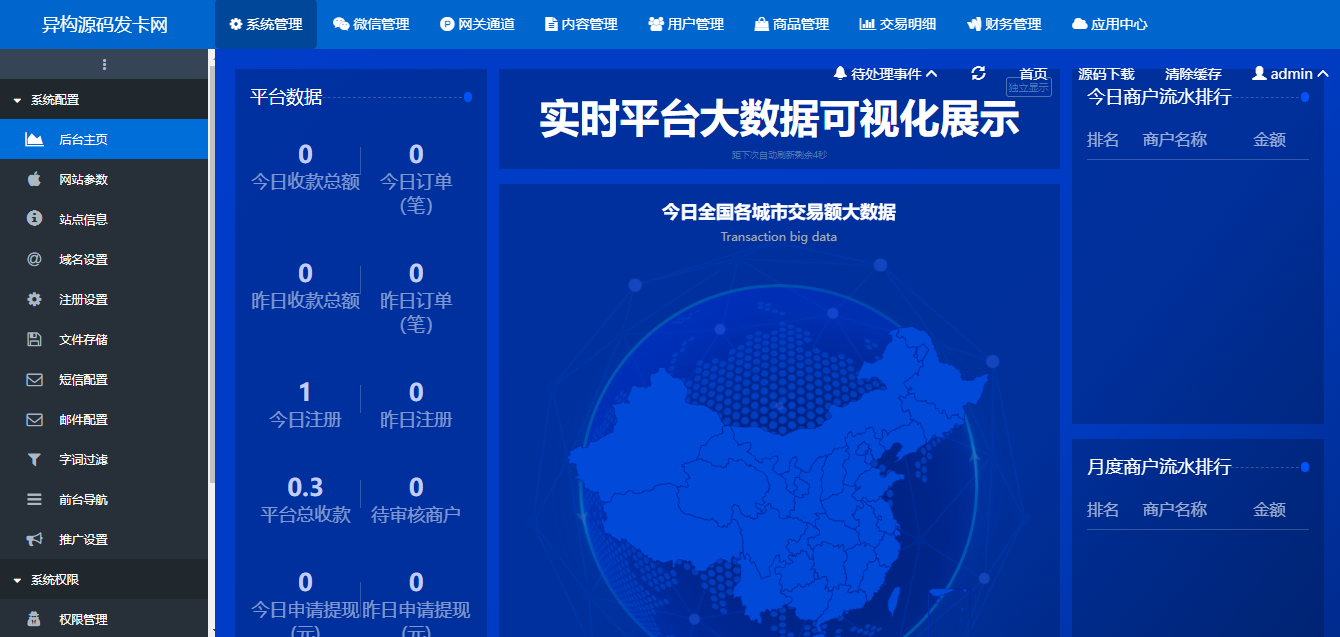The image size is (1340, 637).
Task: Click the 源码下载 link
Action: (1106, 74)
